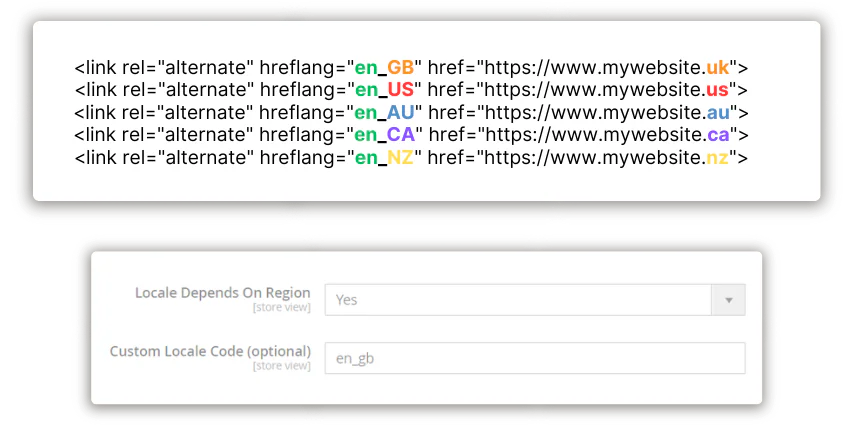Screen dimensions: 853x425
Task: Click the purple "ca" domain suffix
Action: pos(717,134)
